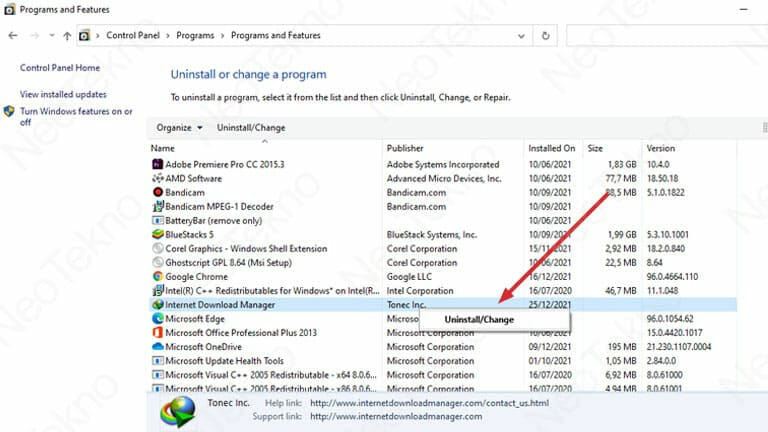Screen dimensions: 768x432
Task: Go to Control Panel Home
Action: [x=60, y=68]
